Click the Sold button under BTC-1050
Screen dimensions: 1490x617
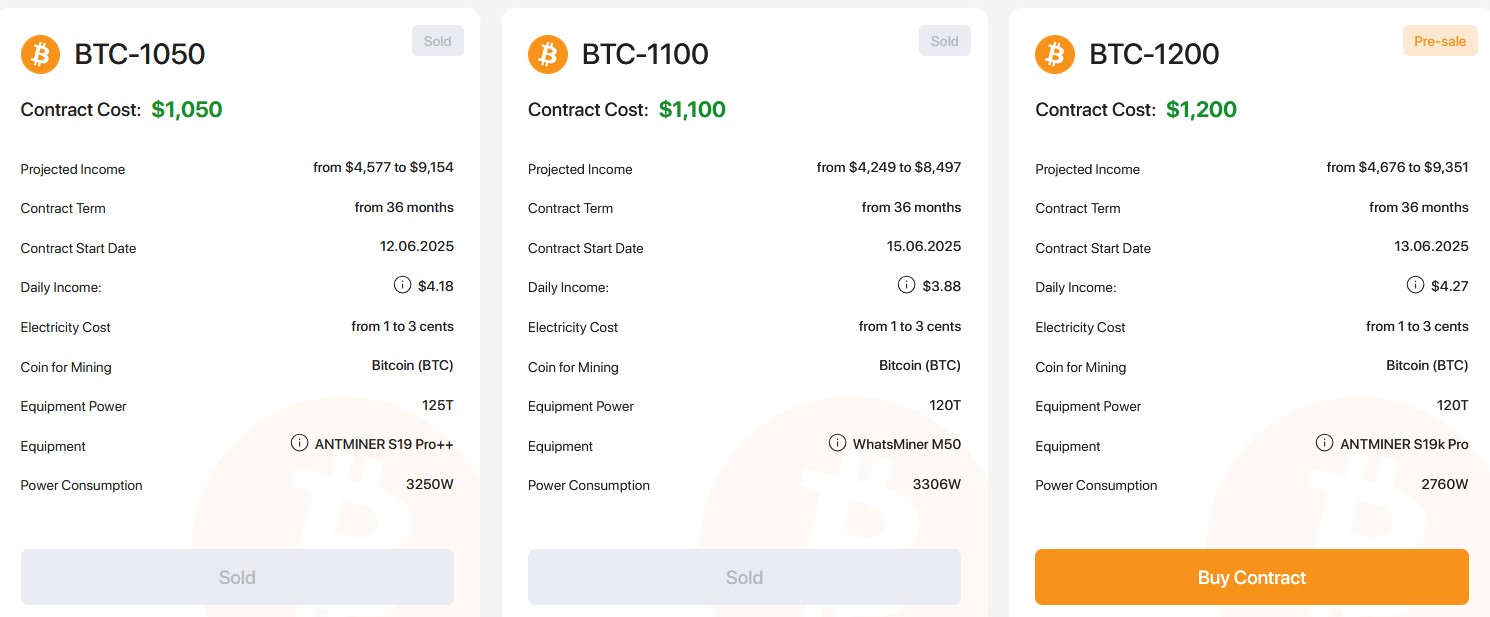click(237, 577)
